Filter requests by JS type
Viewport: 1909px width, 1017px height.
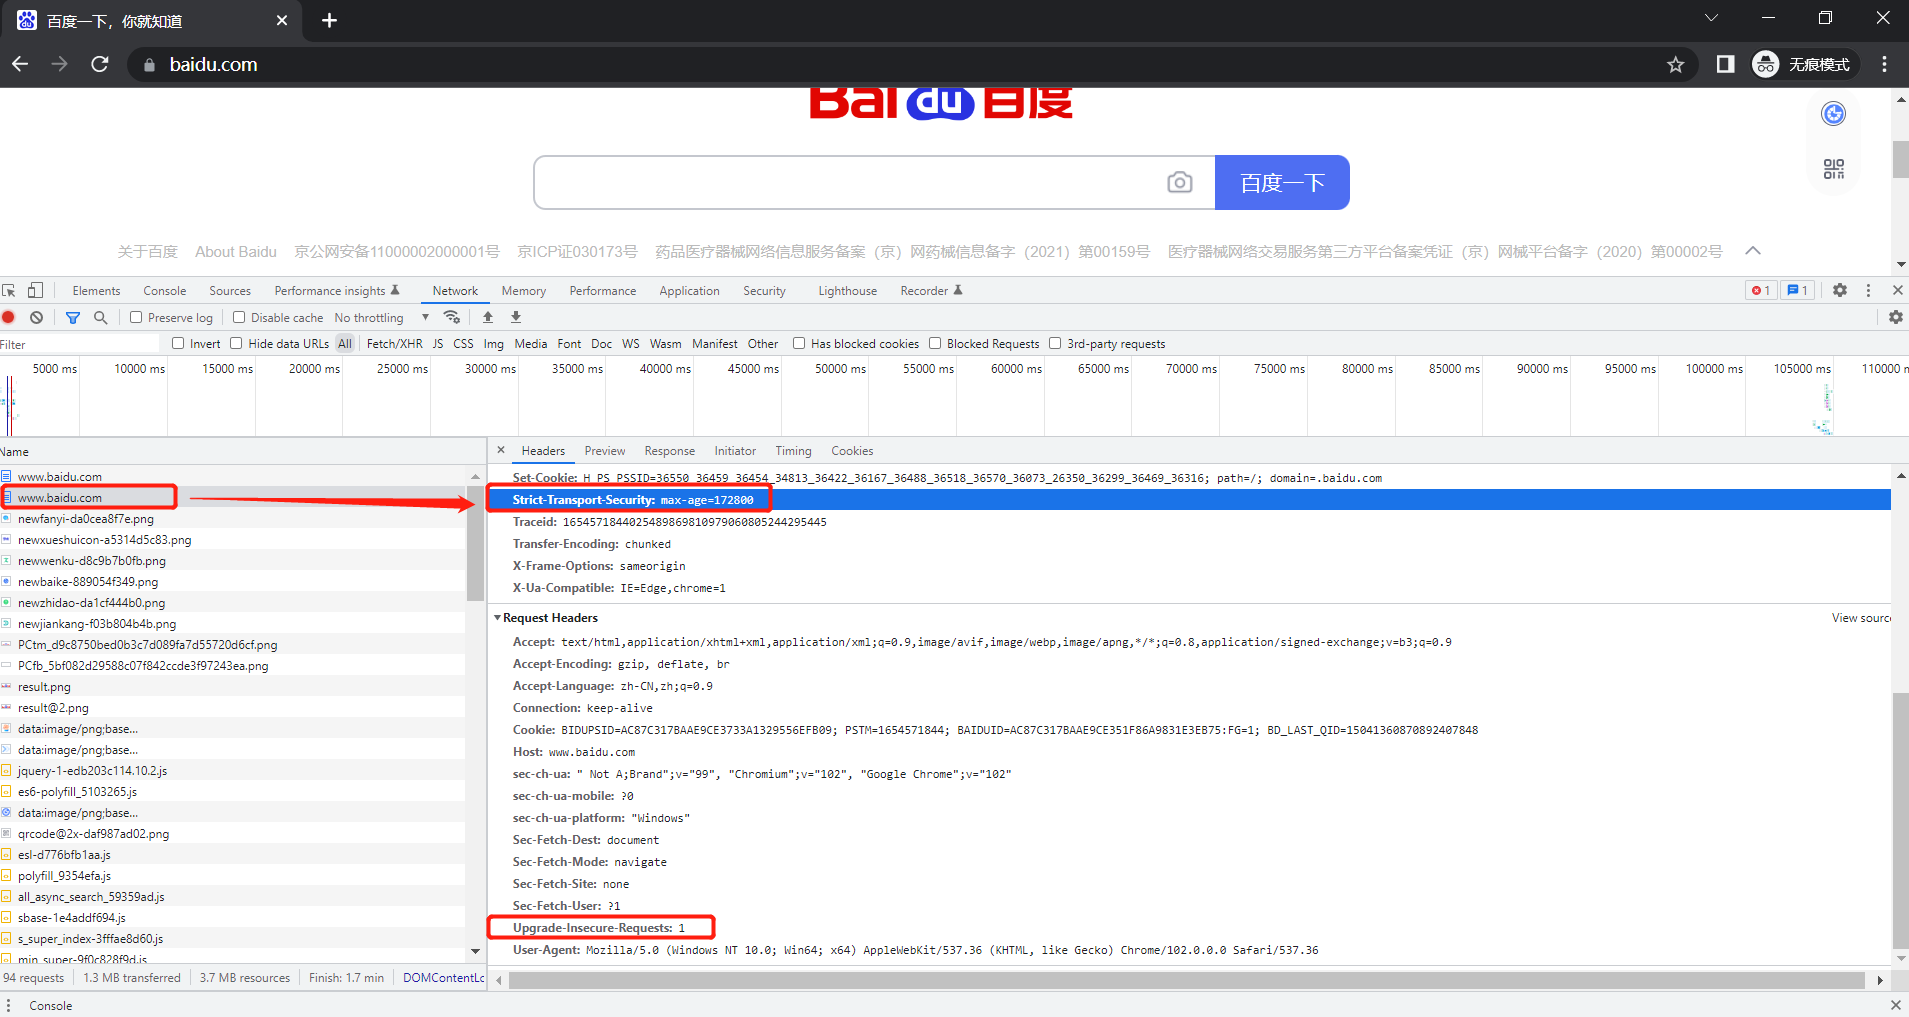(438, 343)
